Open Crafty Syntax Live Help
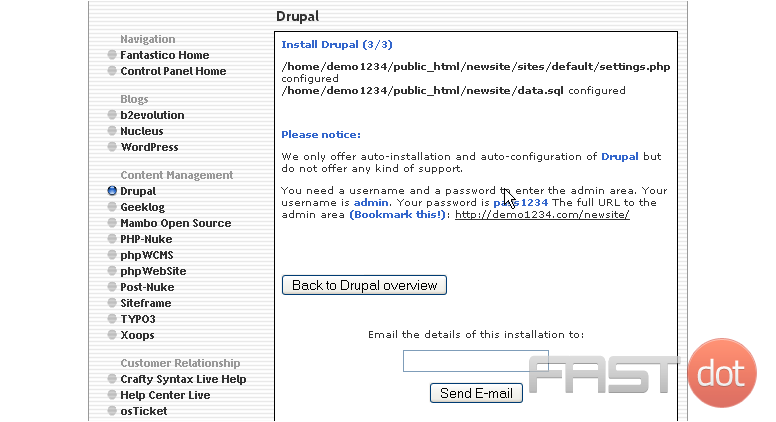 (183, 379)
